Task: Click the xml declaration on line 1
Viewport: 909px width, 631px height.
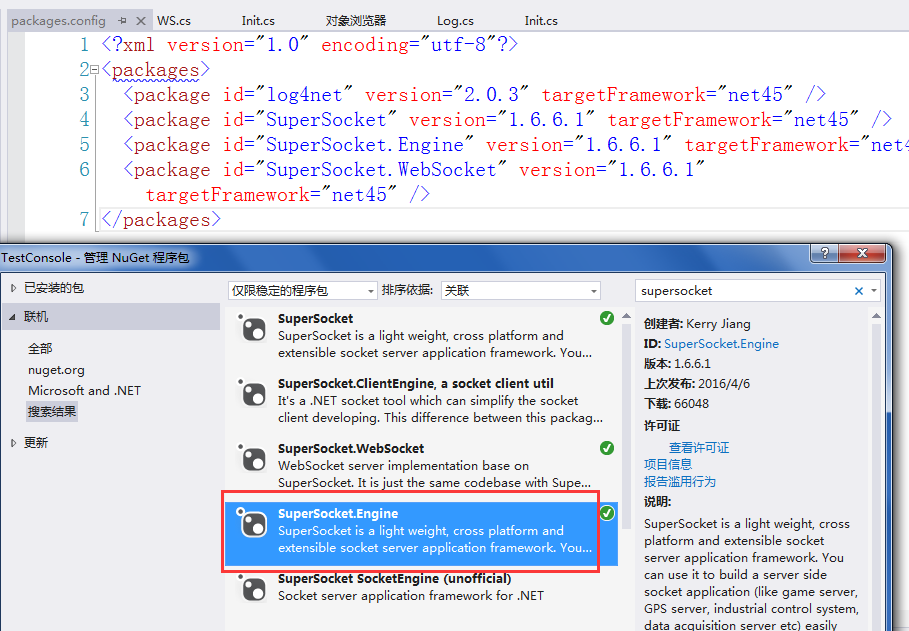Action: 310,45
